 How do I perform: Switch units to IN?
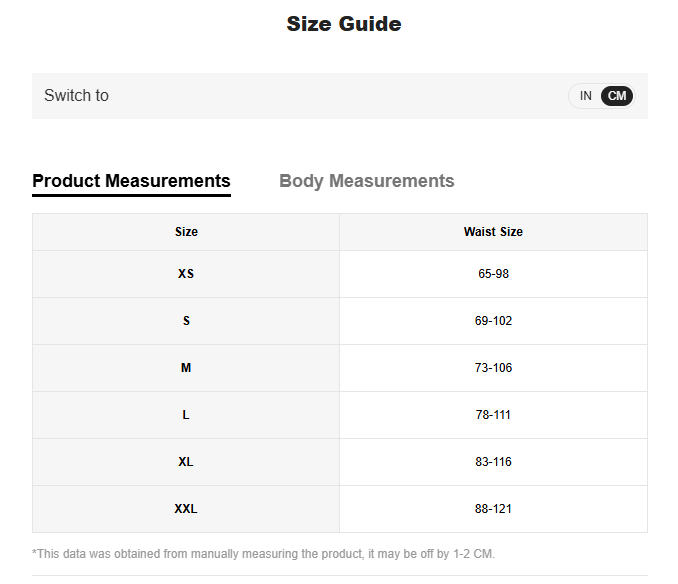tap(586, 96)
